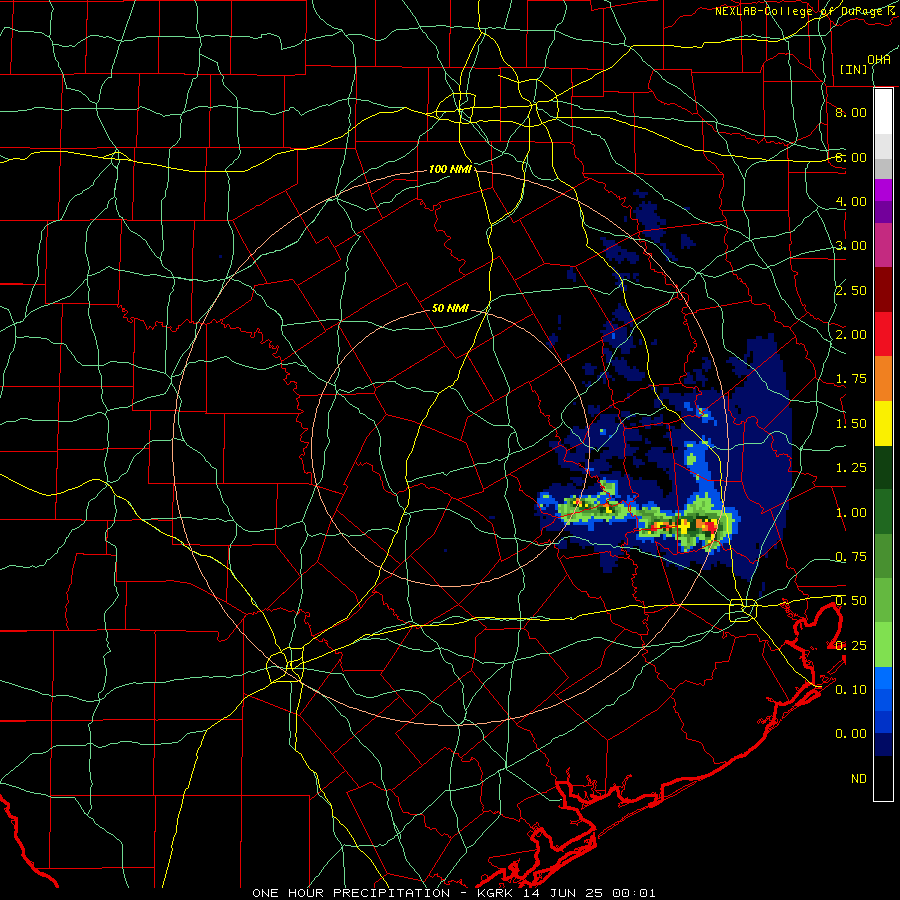The width and height of the screenshot is (900, 900).
Task: Click the '0.50' legend value
Action: coord(851,601)
